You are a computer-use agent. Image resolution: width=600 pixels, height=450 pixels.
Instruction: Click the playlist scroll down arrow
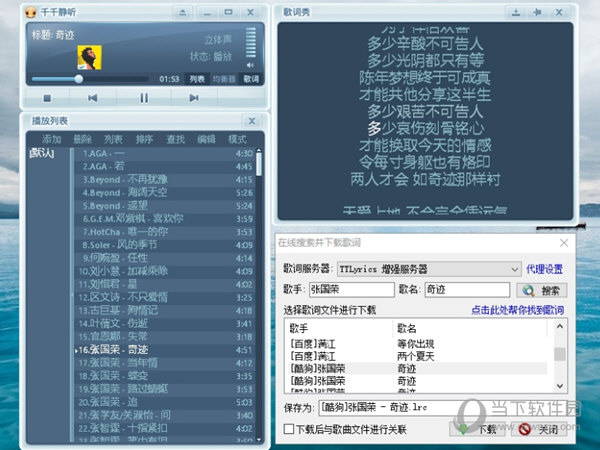259,440
